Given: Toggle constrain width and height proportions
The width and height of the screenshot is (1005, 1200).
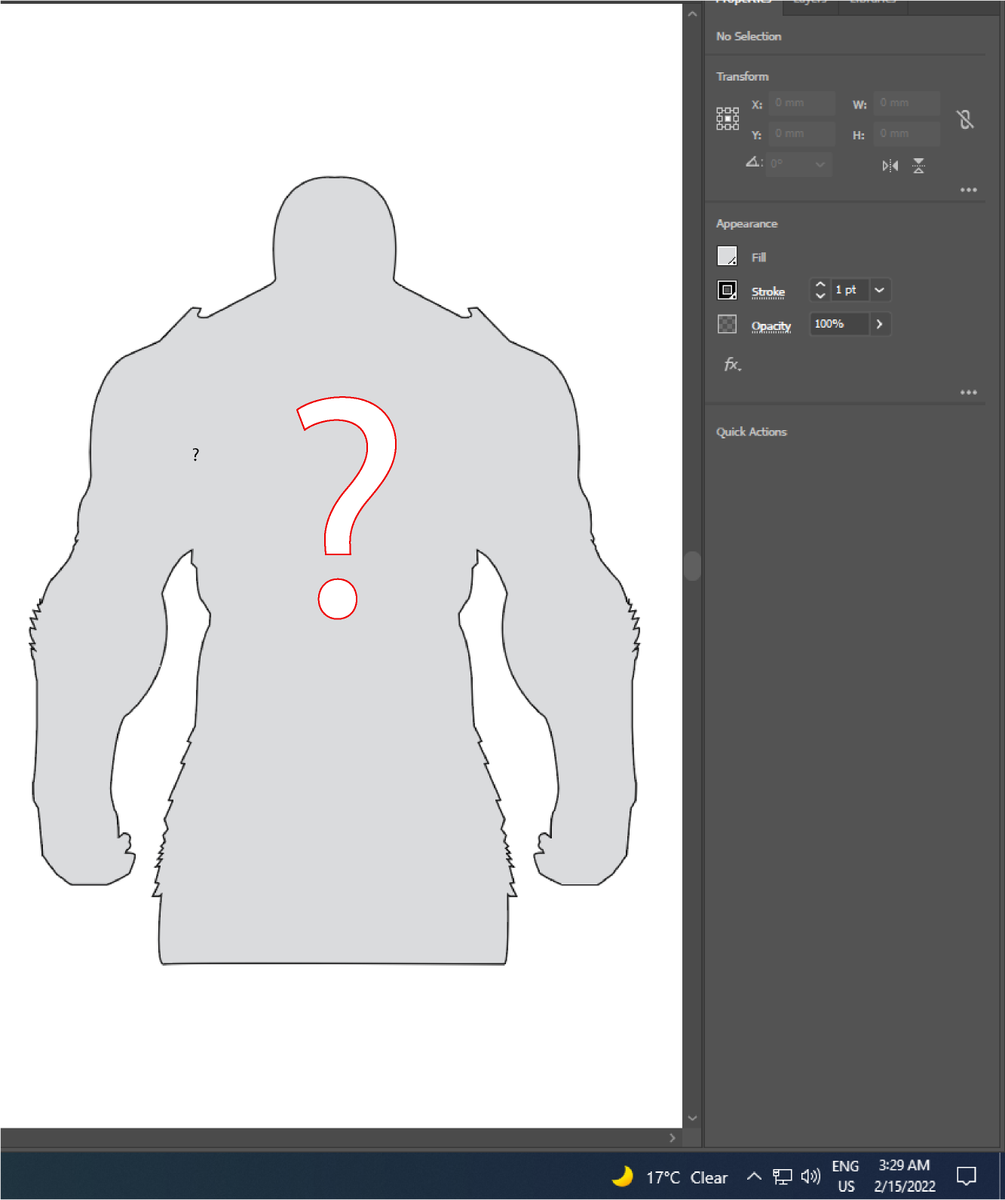Looking at the screenshot, I should (x=965, y=119).
